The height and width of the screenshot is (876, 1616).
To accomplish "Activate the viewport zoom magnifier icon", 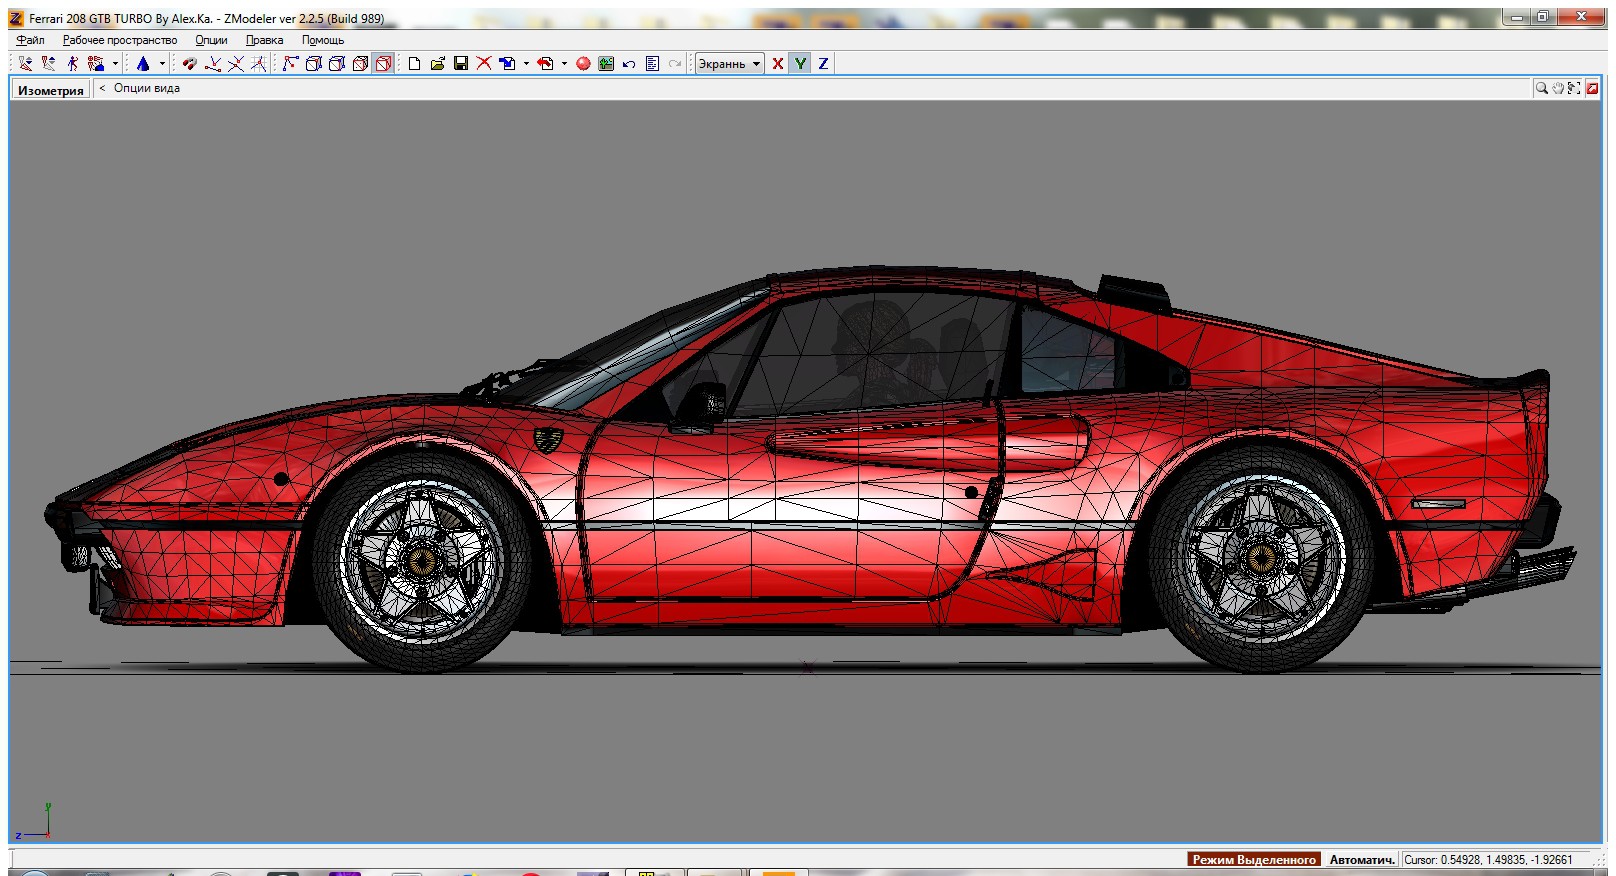I will (1542, 89).
